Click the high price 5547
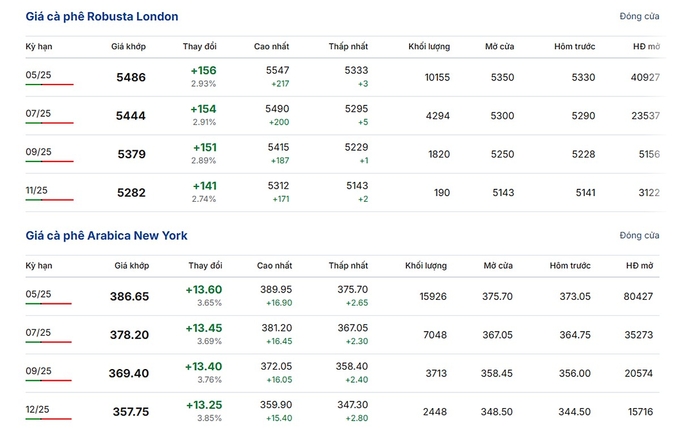Image resolution: width=680 pixels, height=428 pixels. 278,70
